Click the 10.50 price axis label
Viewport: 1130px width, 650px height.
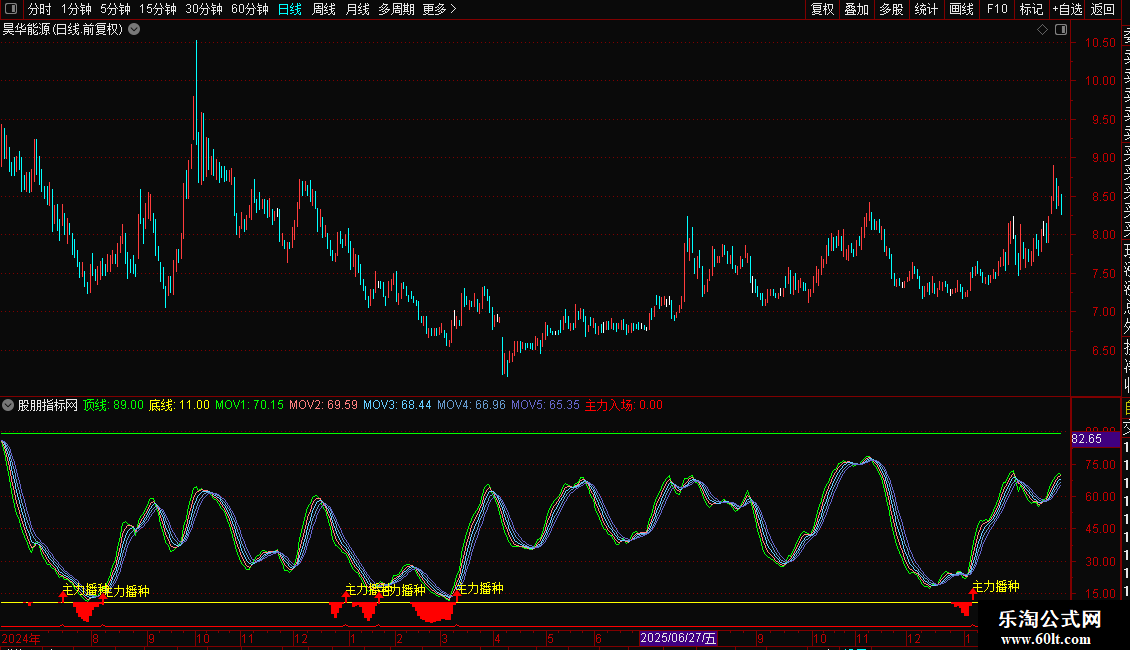point(1100,43)
